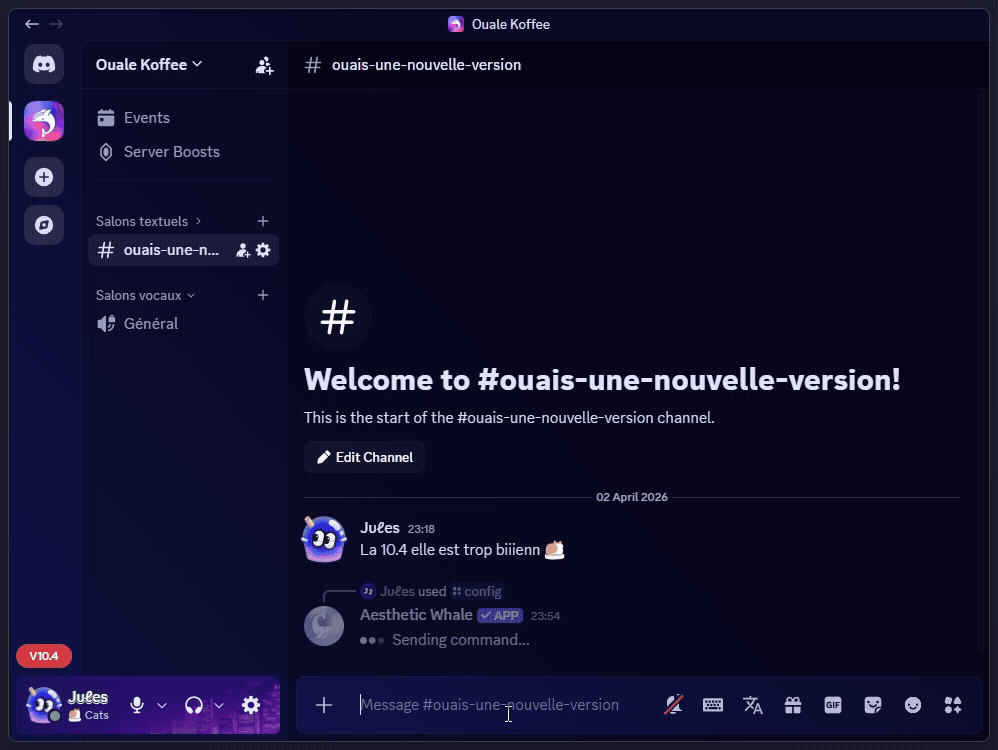Open the Apps launcher icon

(x=953, y=705)
